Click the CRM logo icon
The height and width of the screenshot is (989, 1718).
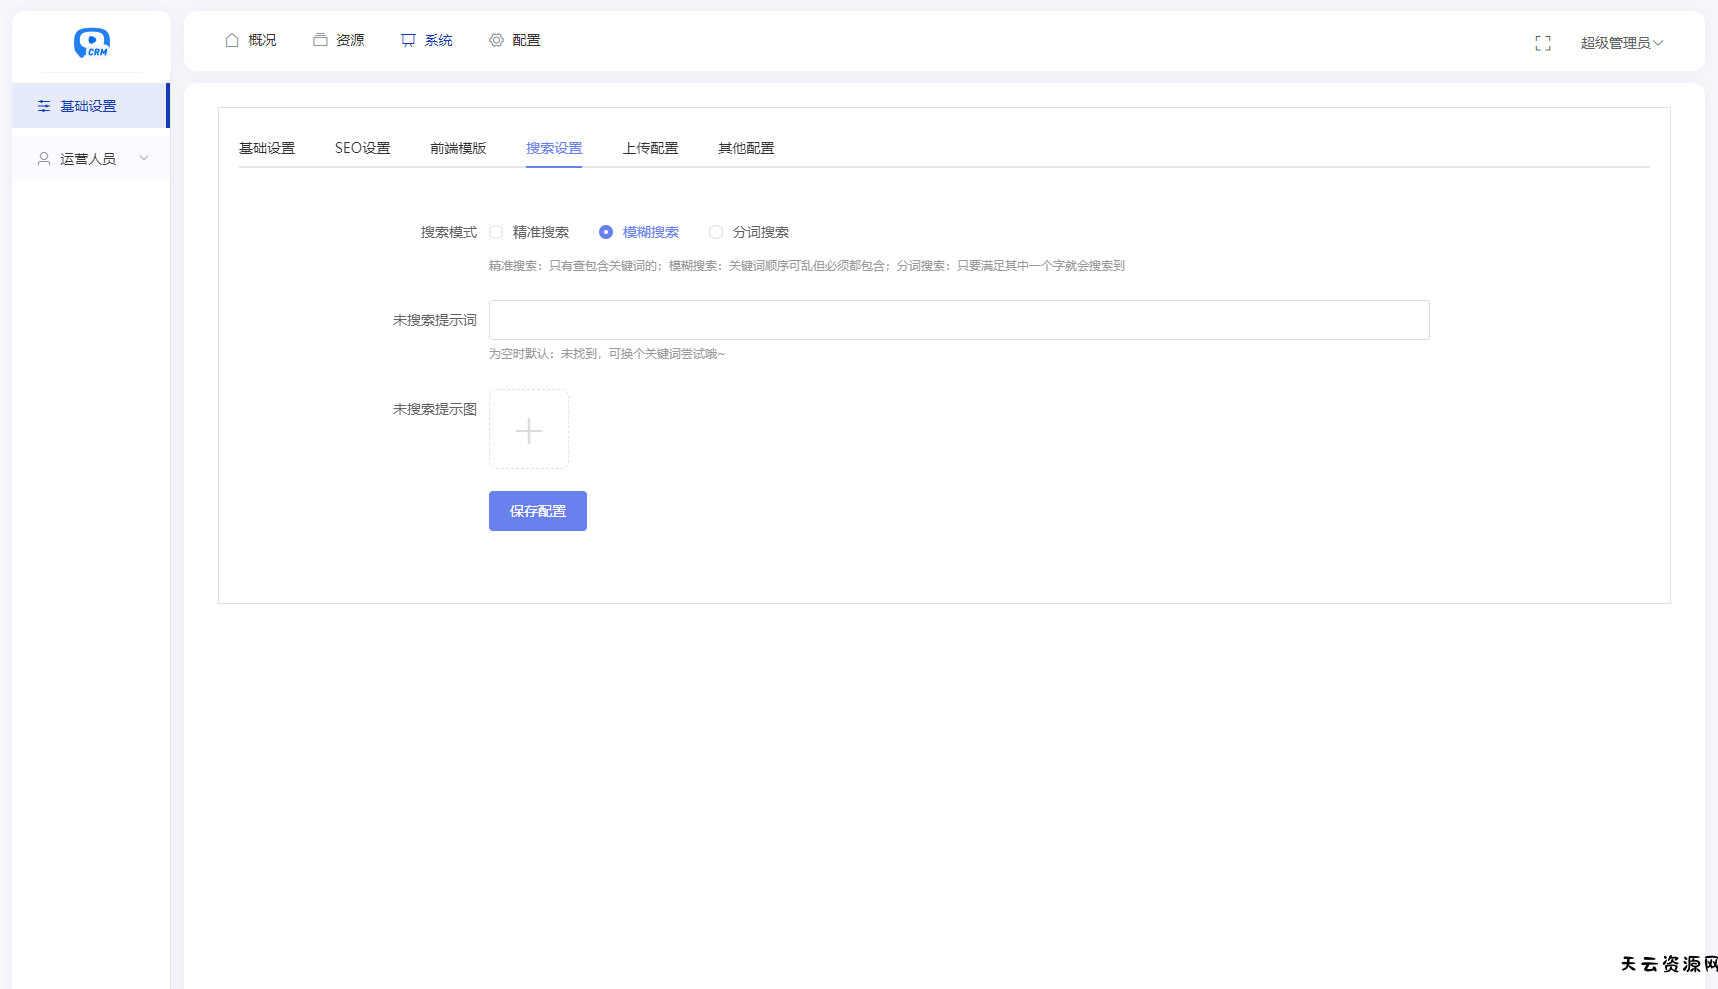91,42
